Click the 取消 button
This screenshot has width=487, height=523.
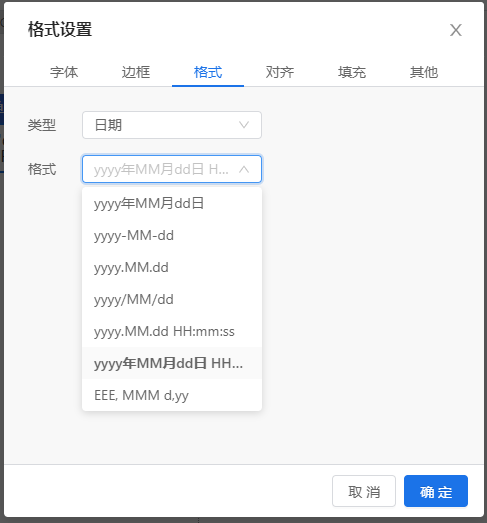coord(364,491)
